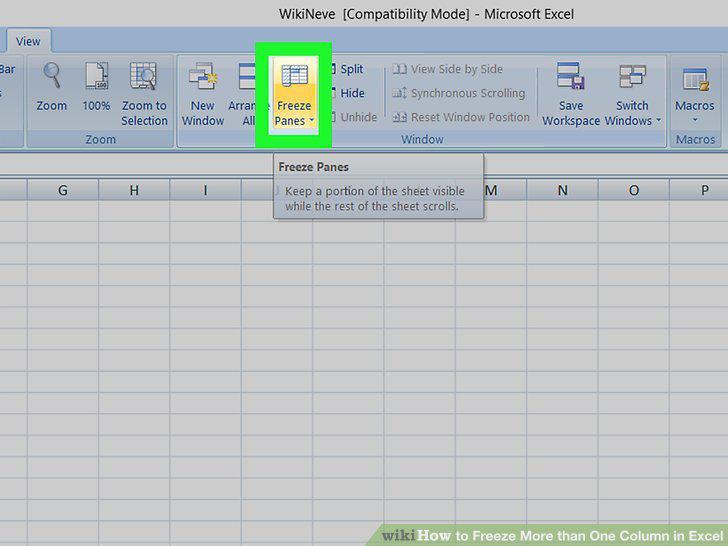Image resolution: width=728 pixels, height=546 pixels.
Task: Select column G header
Action: coord(63,190)
